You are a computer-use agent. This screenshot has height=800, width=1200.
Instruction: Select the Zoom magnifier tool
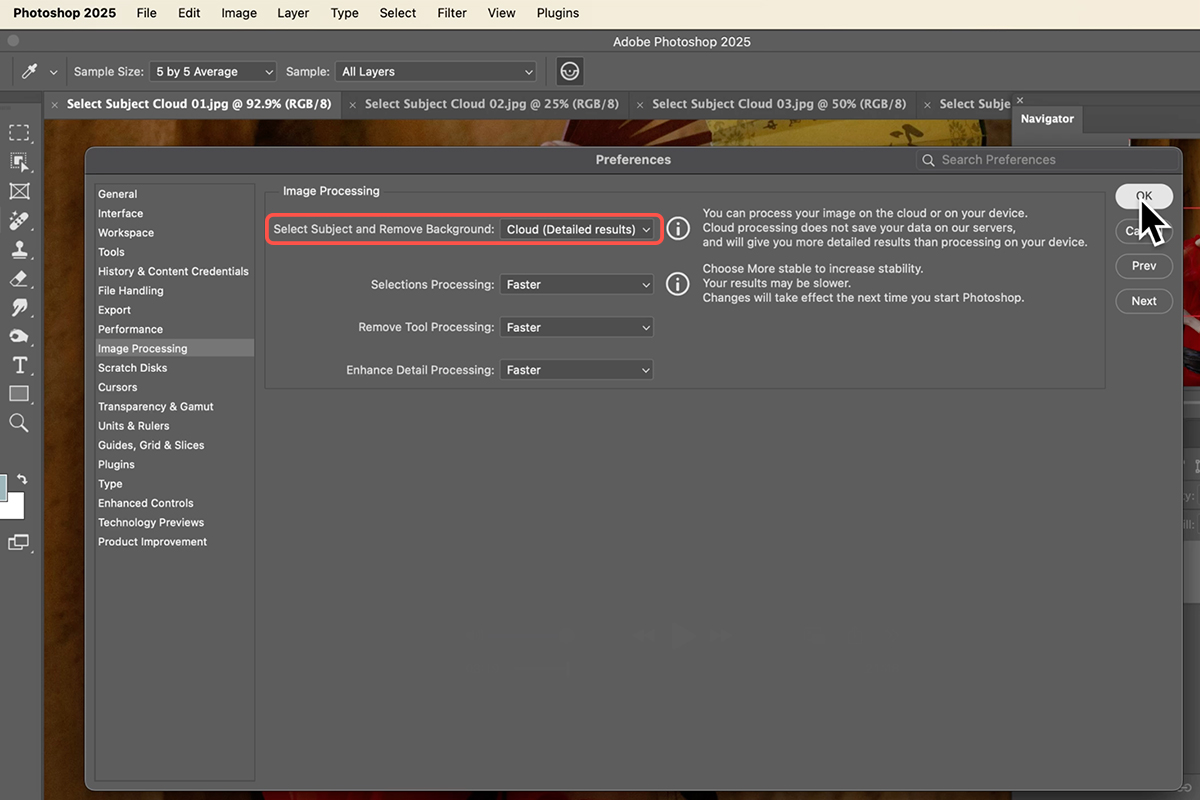tap(19, 423)
